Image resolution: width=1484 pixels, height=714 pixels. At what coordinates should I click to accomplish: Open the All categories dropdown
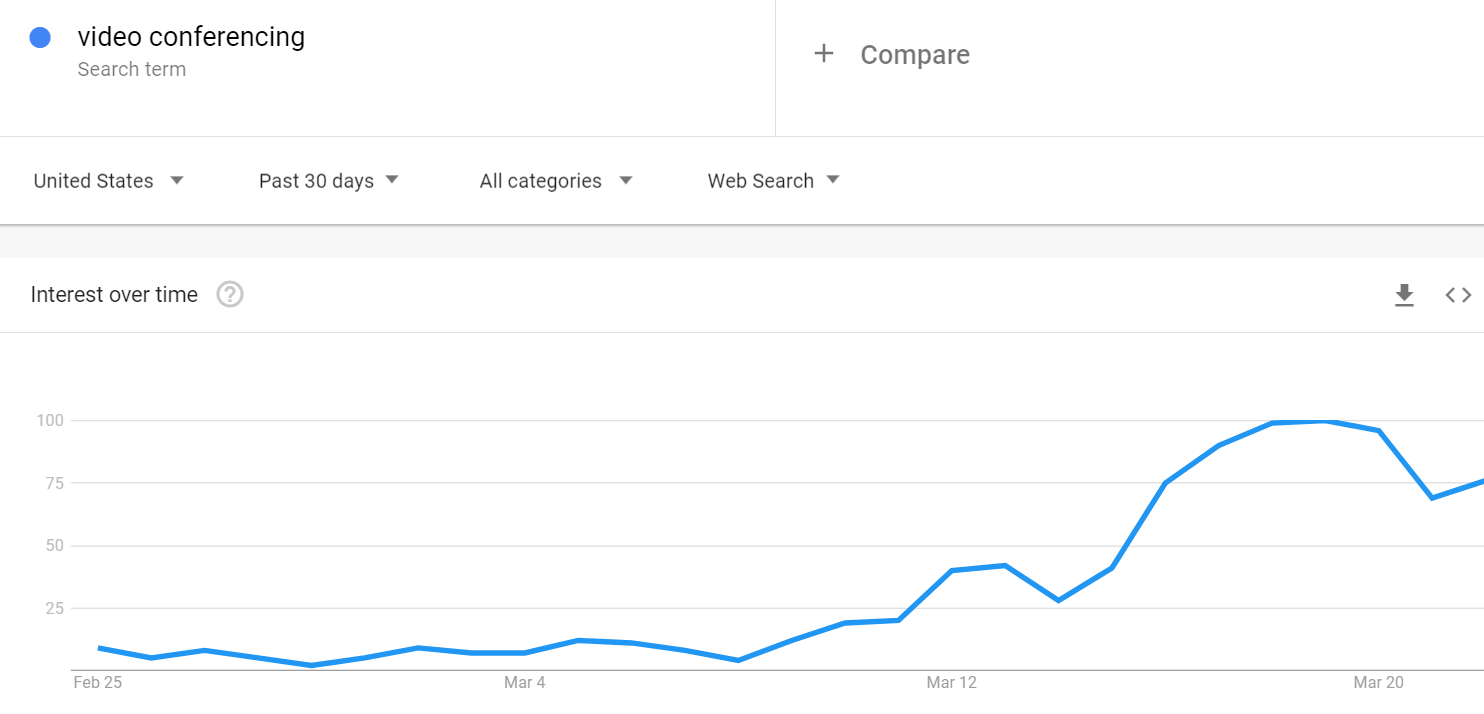(x=556, y=181)
